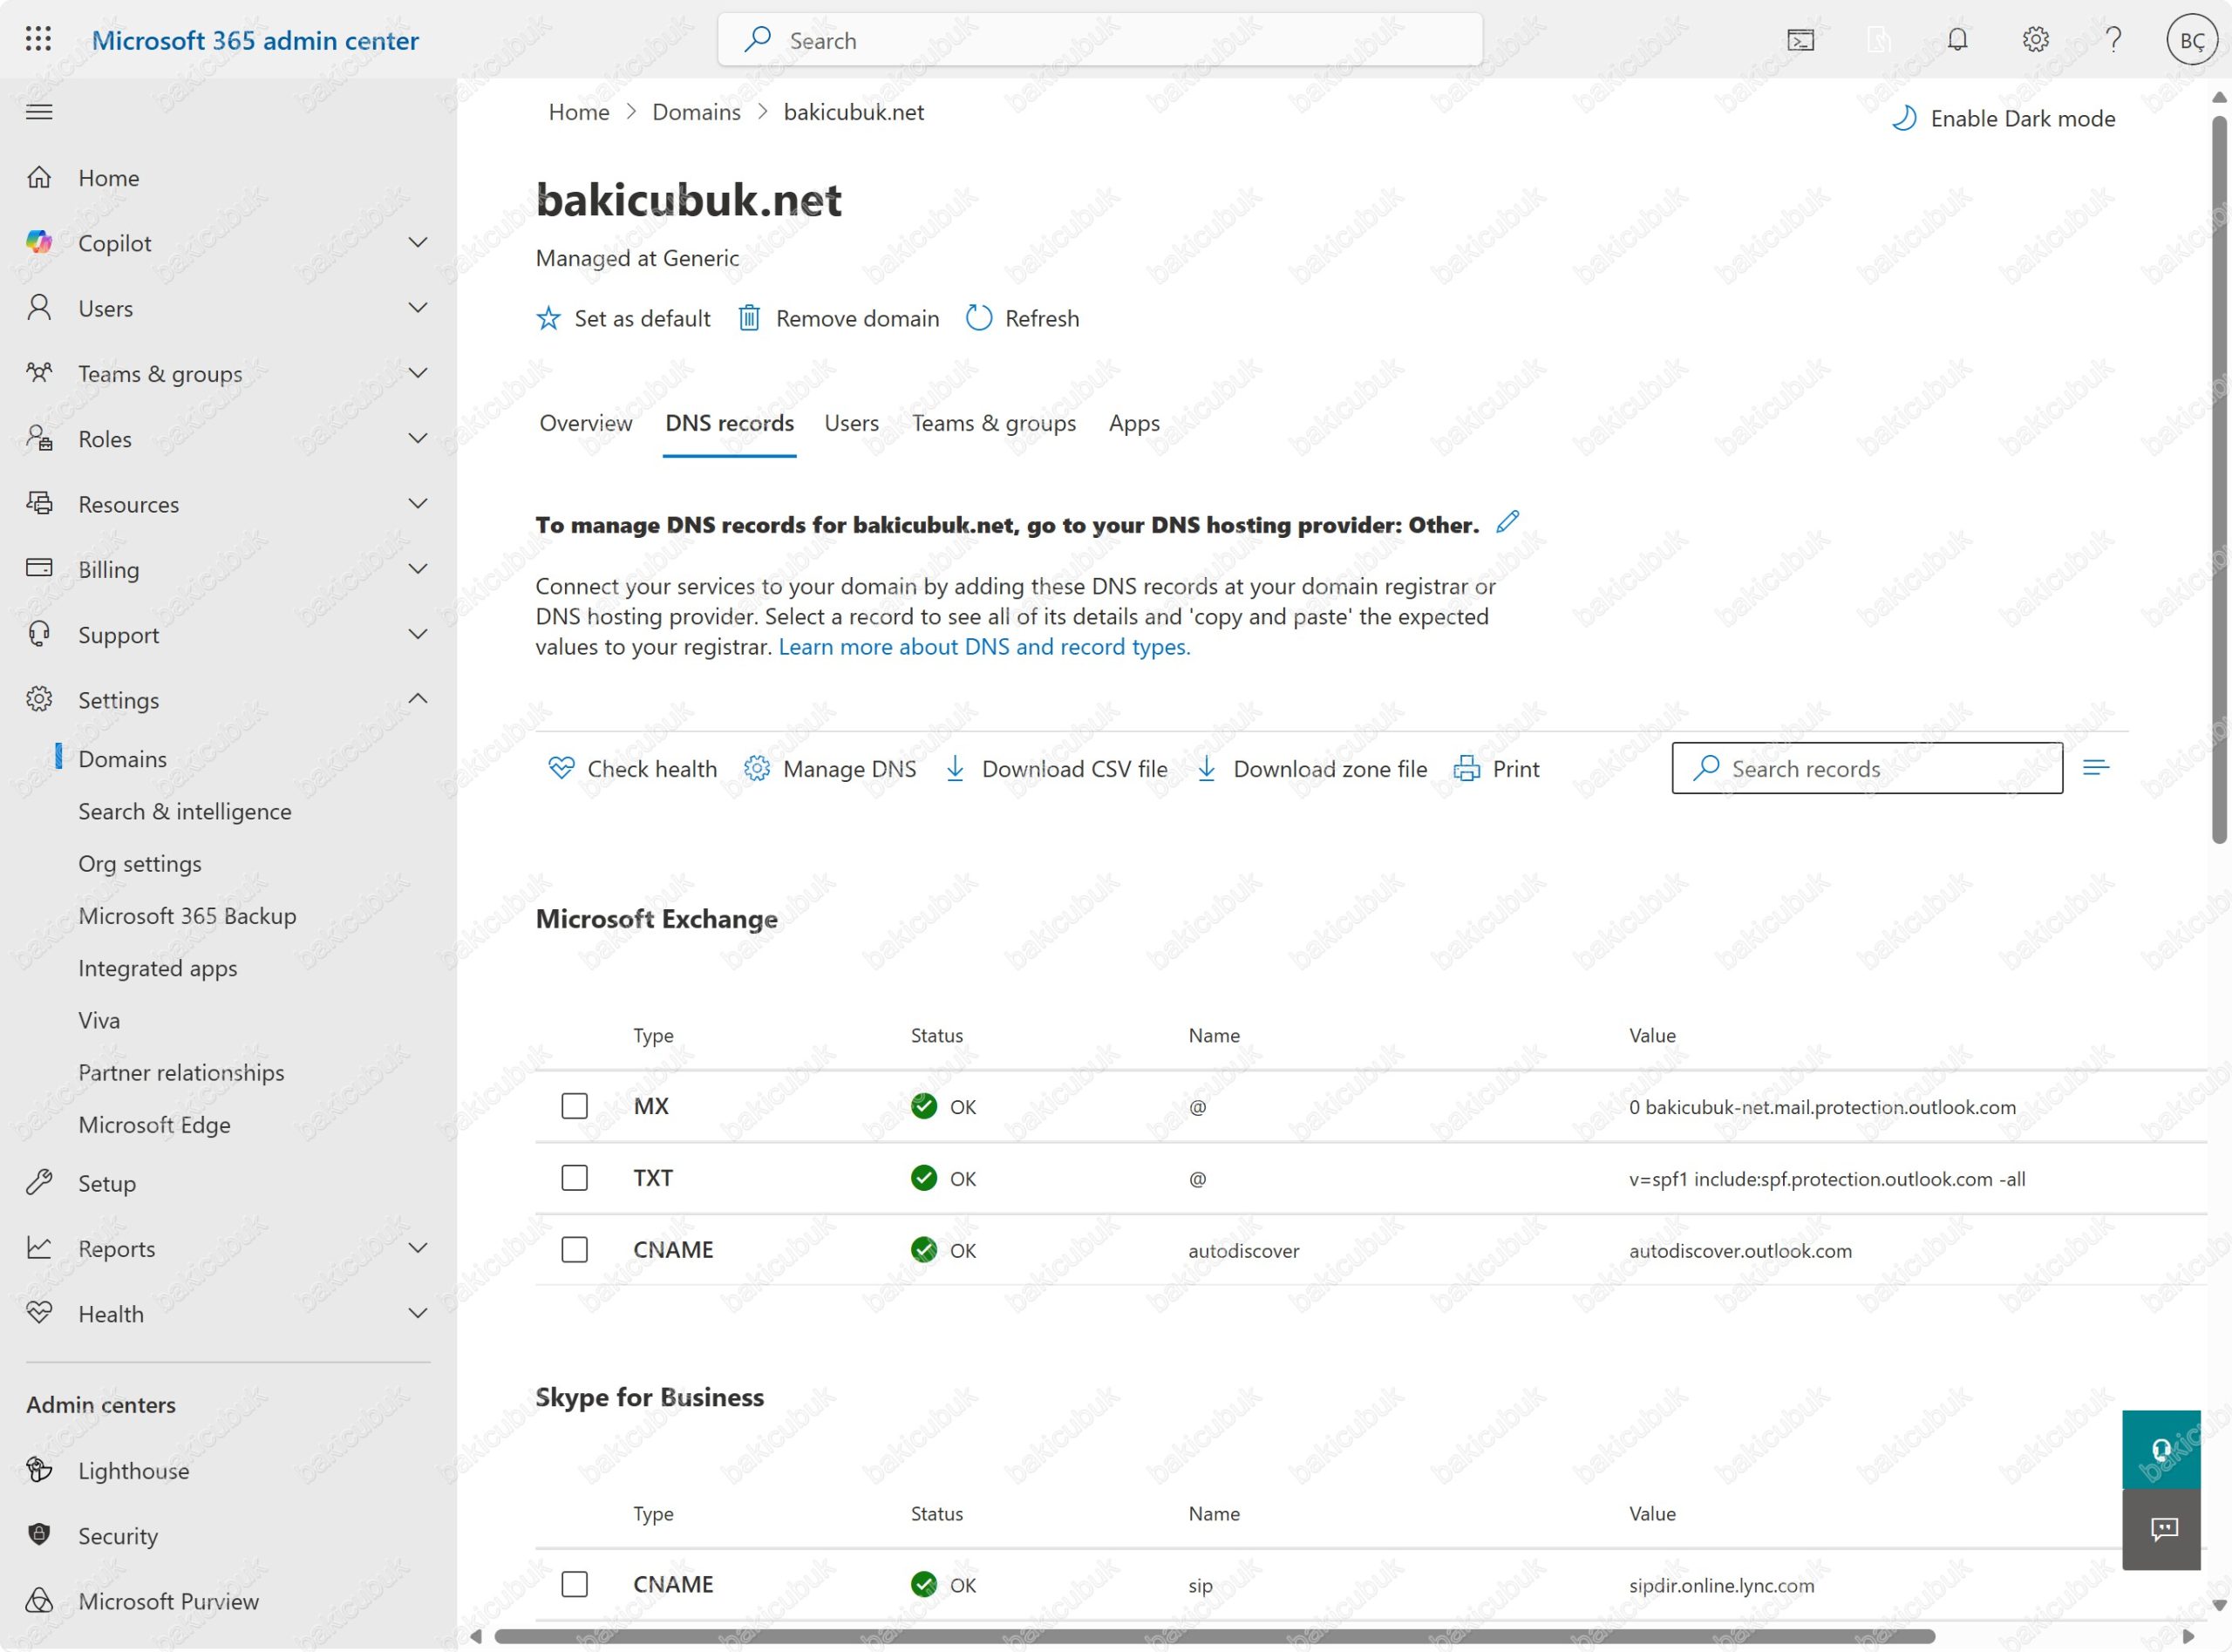Switch to the Overview tab

click(x=586, y=423)
